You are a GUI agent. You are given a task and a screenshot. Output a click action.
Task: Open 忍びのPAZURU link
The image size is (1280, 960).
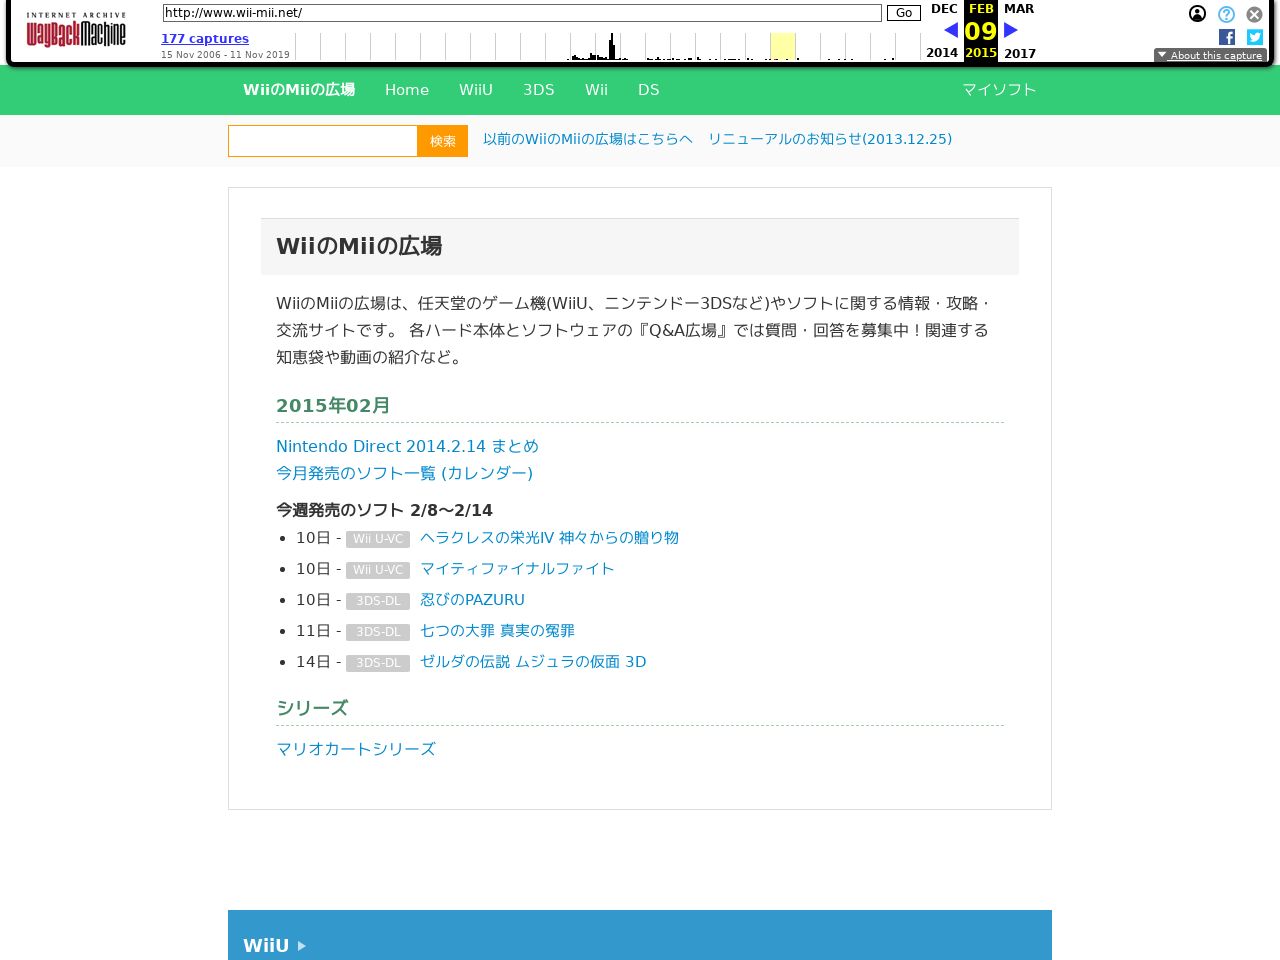(x=472, y=600)
